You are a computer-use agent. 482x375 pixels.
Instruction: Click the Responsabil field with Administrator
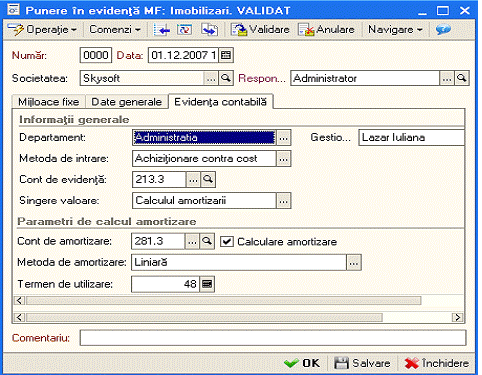365,78
